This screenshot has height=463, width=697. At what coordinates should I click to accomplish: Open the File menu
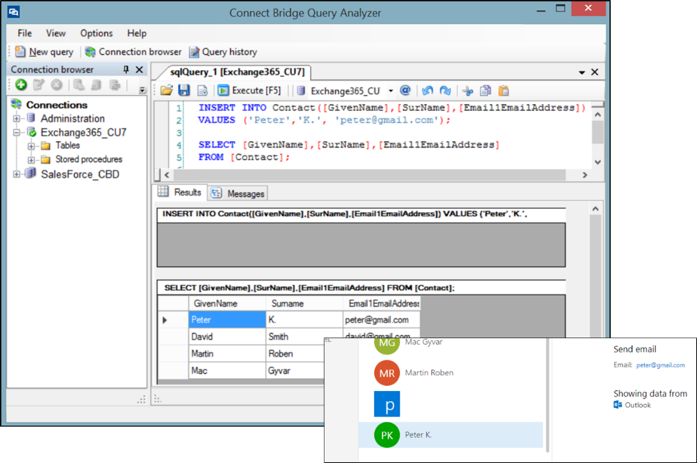24,33
